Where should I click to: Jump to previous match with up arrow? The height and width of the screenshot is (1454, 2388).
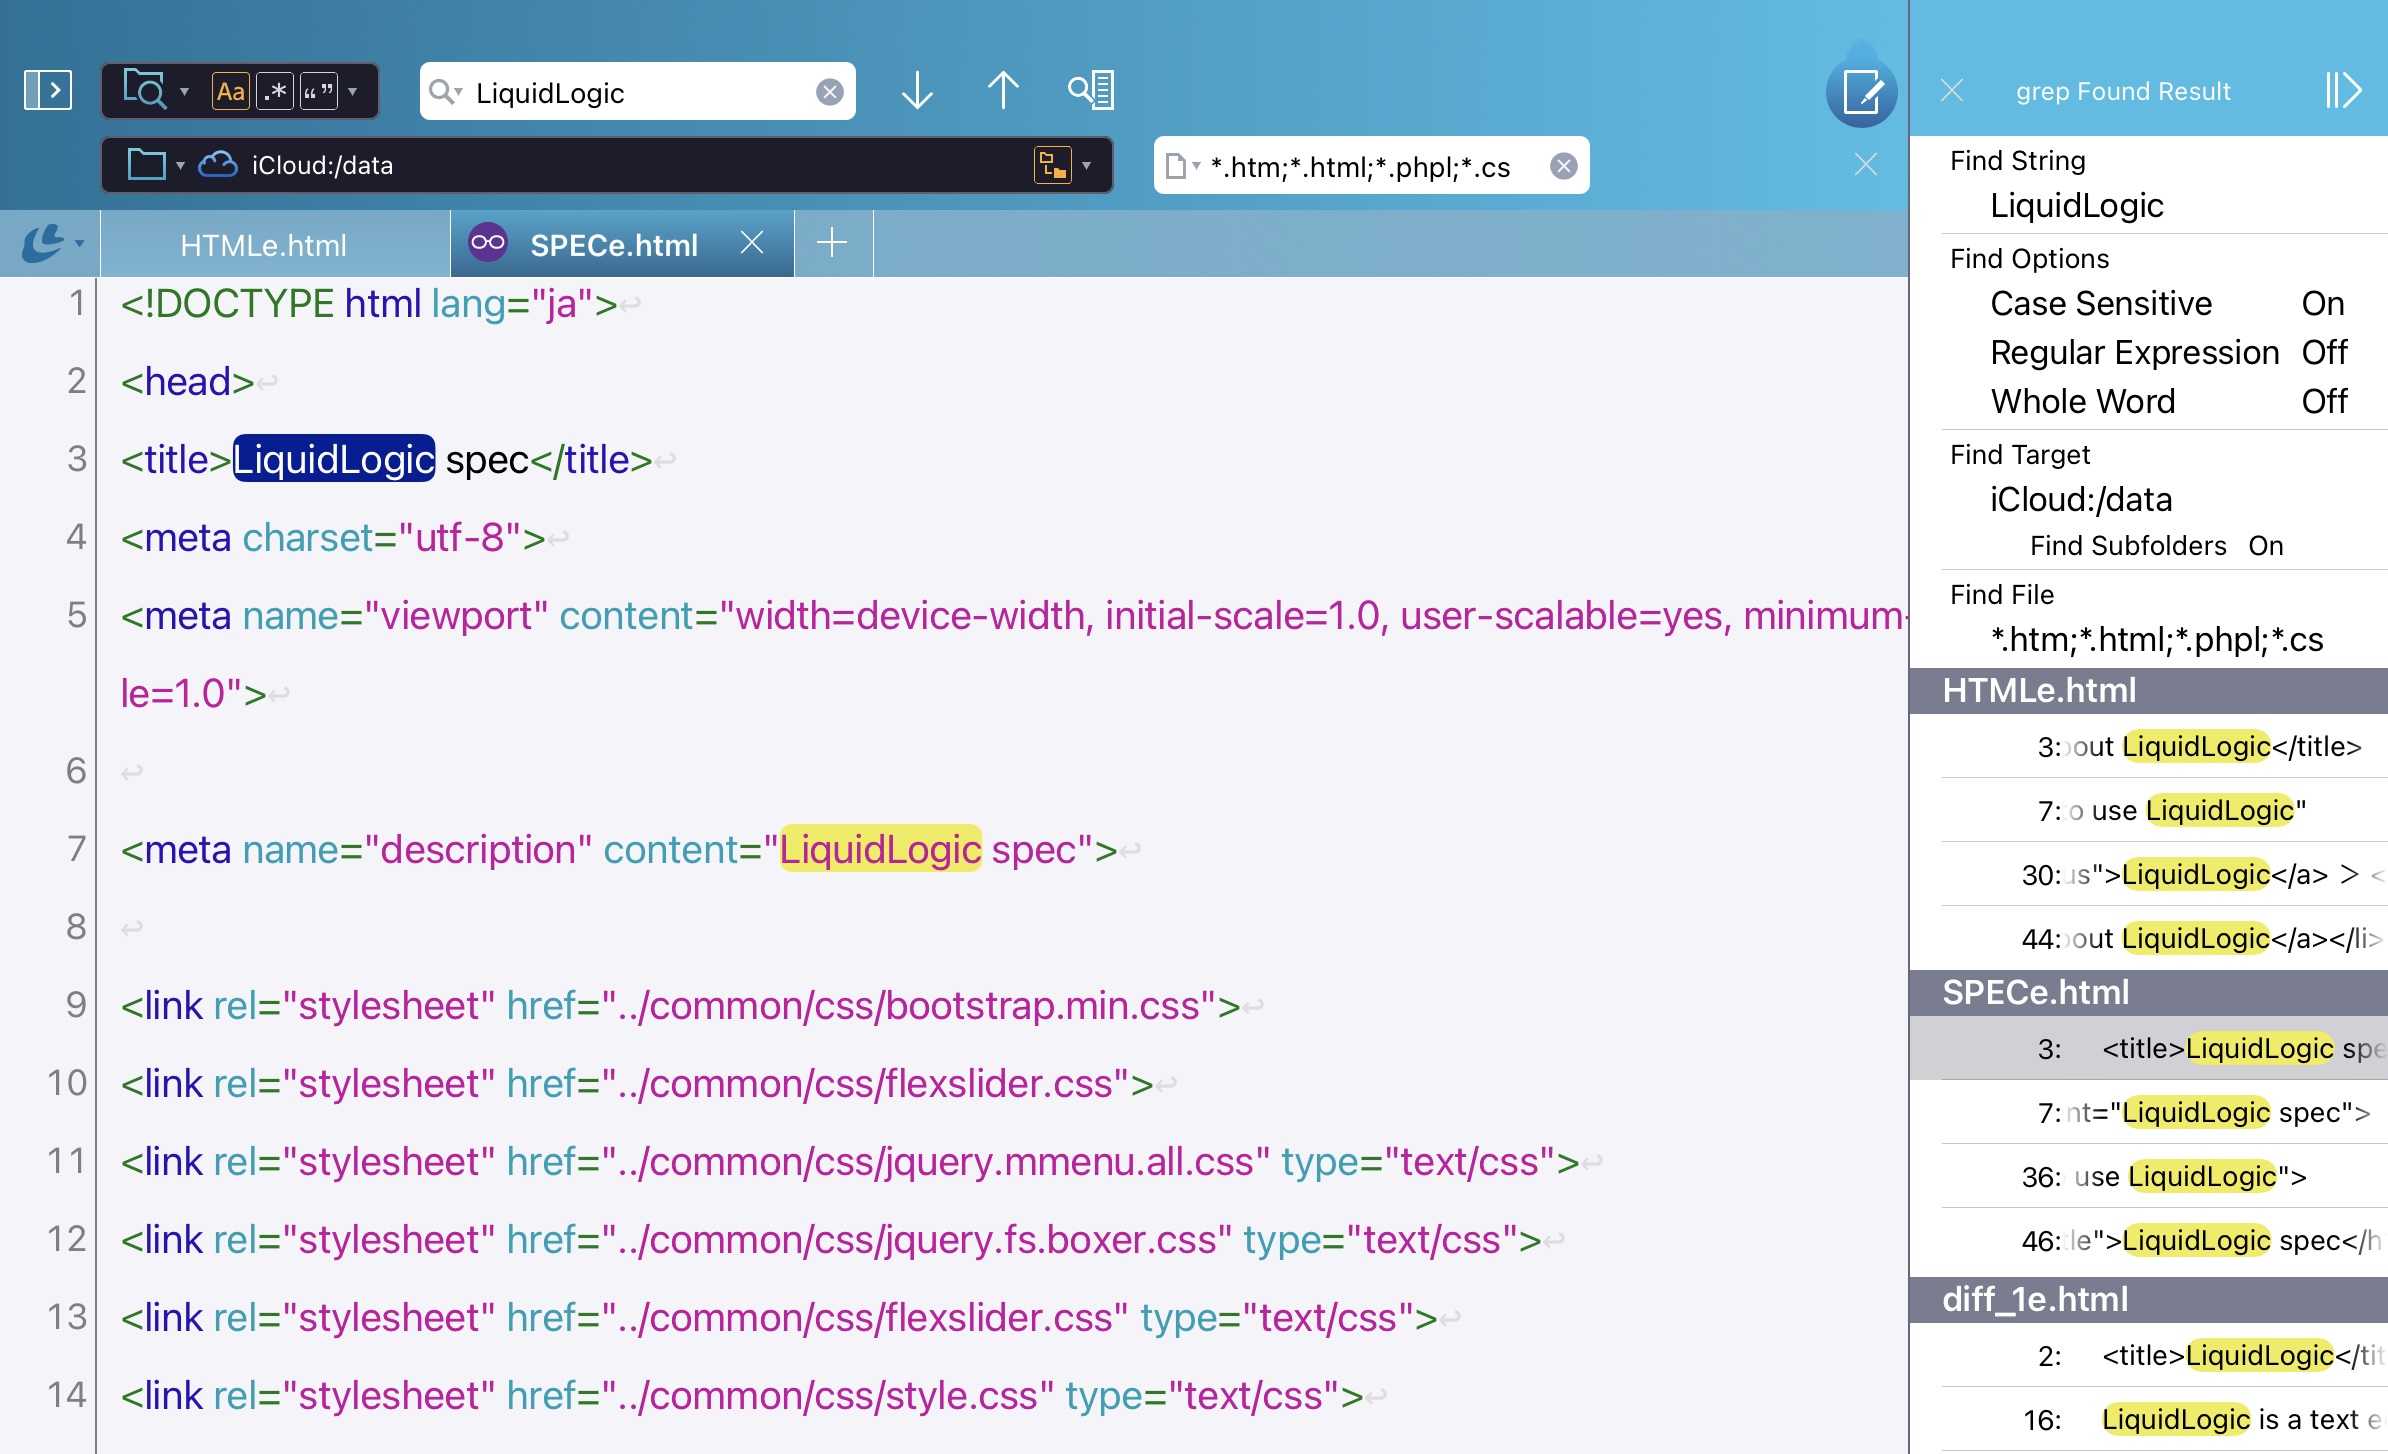click(1003, 90)
